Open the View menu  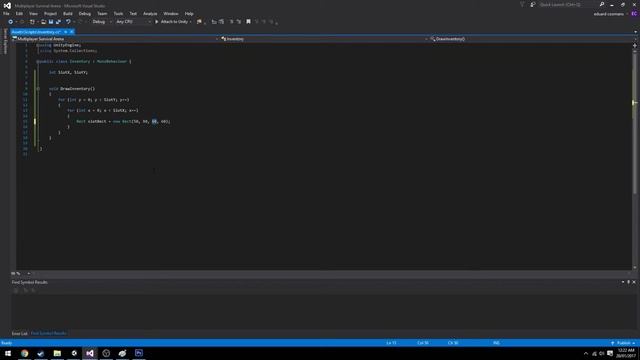point(33,14)
